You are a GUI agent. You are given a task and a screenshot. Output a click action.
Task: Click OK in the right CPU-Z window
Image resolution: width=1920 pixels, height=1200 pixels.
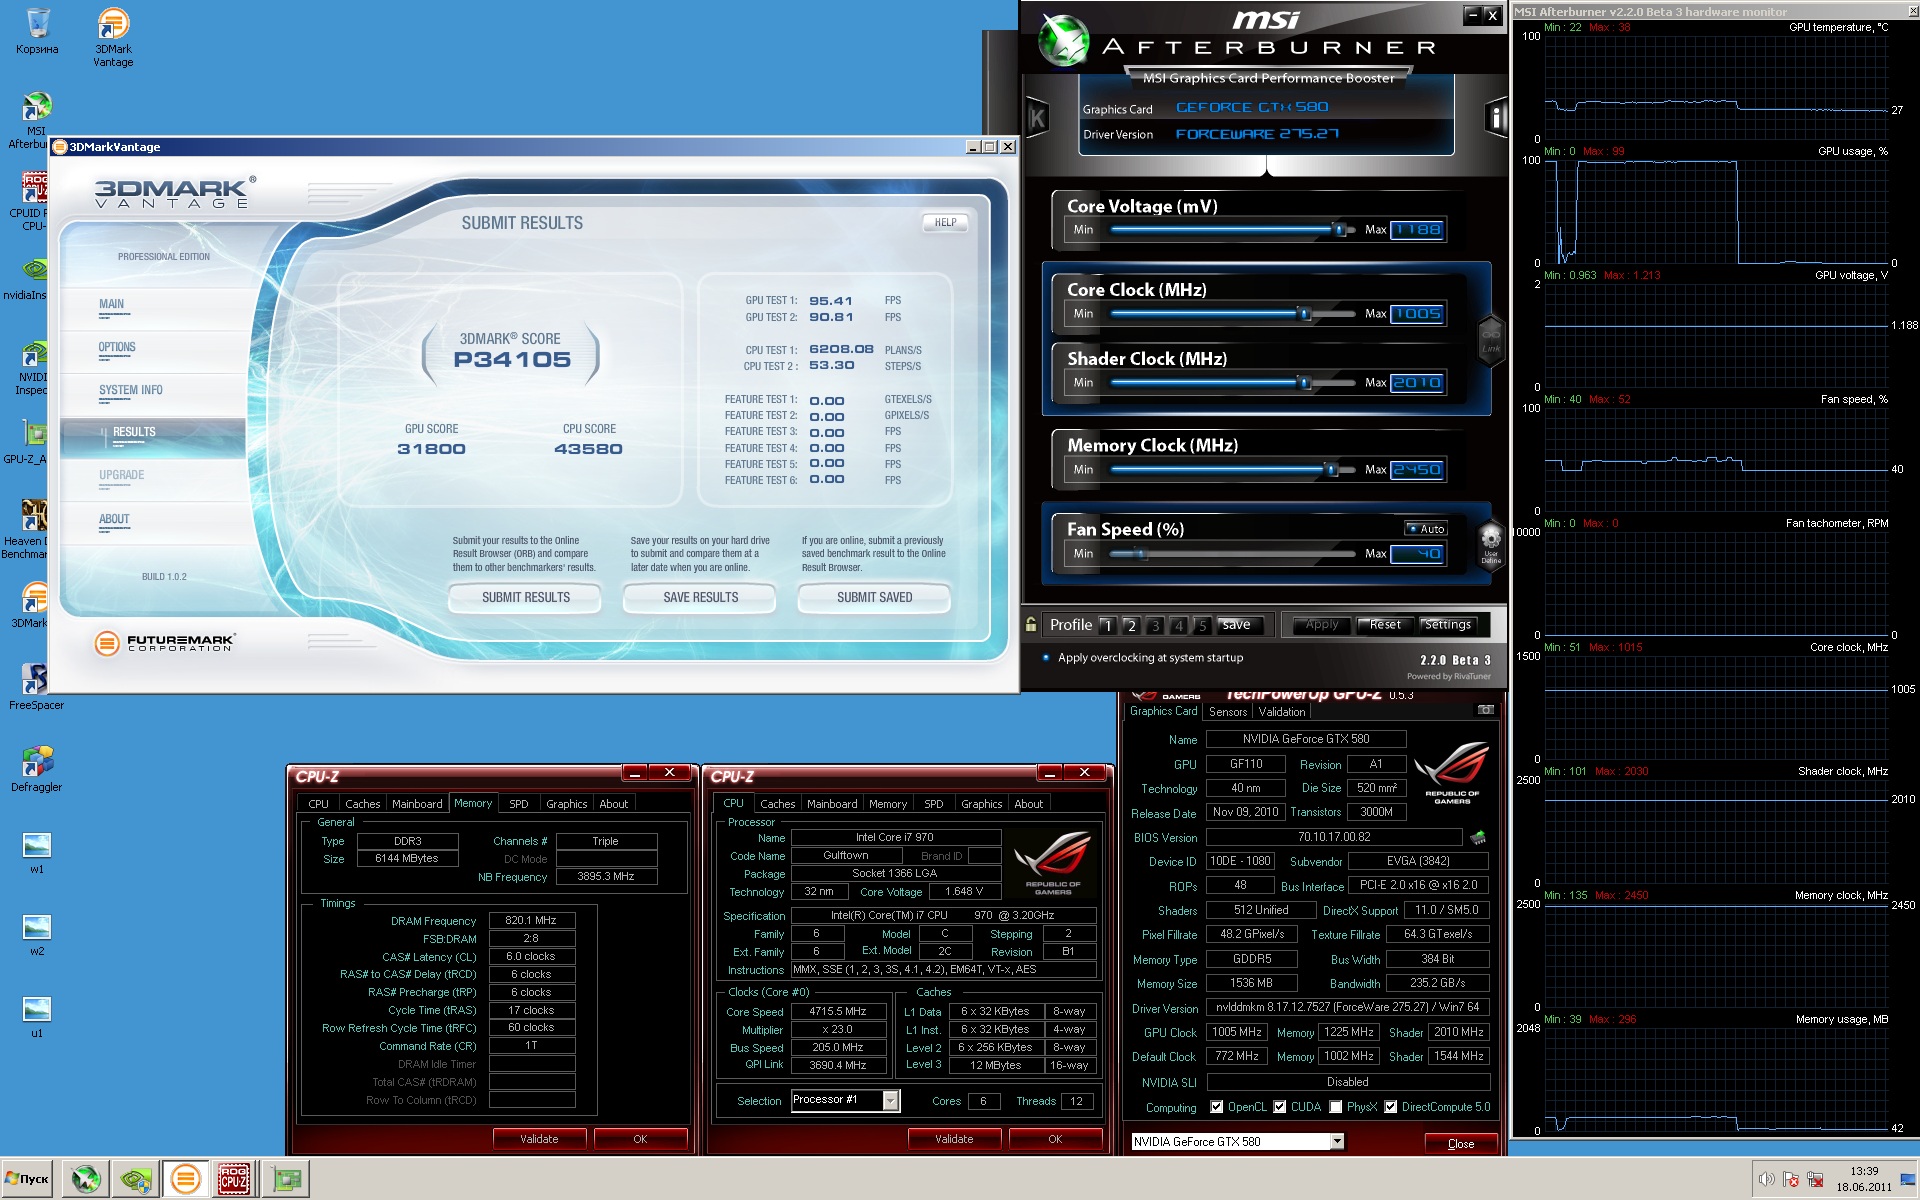[1055, 1139]
